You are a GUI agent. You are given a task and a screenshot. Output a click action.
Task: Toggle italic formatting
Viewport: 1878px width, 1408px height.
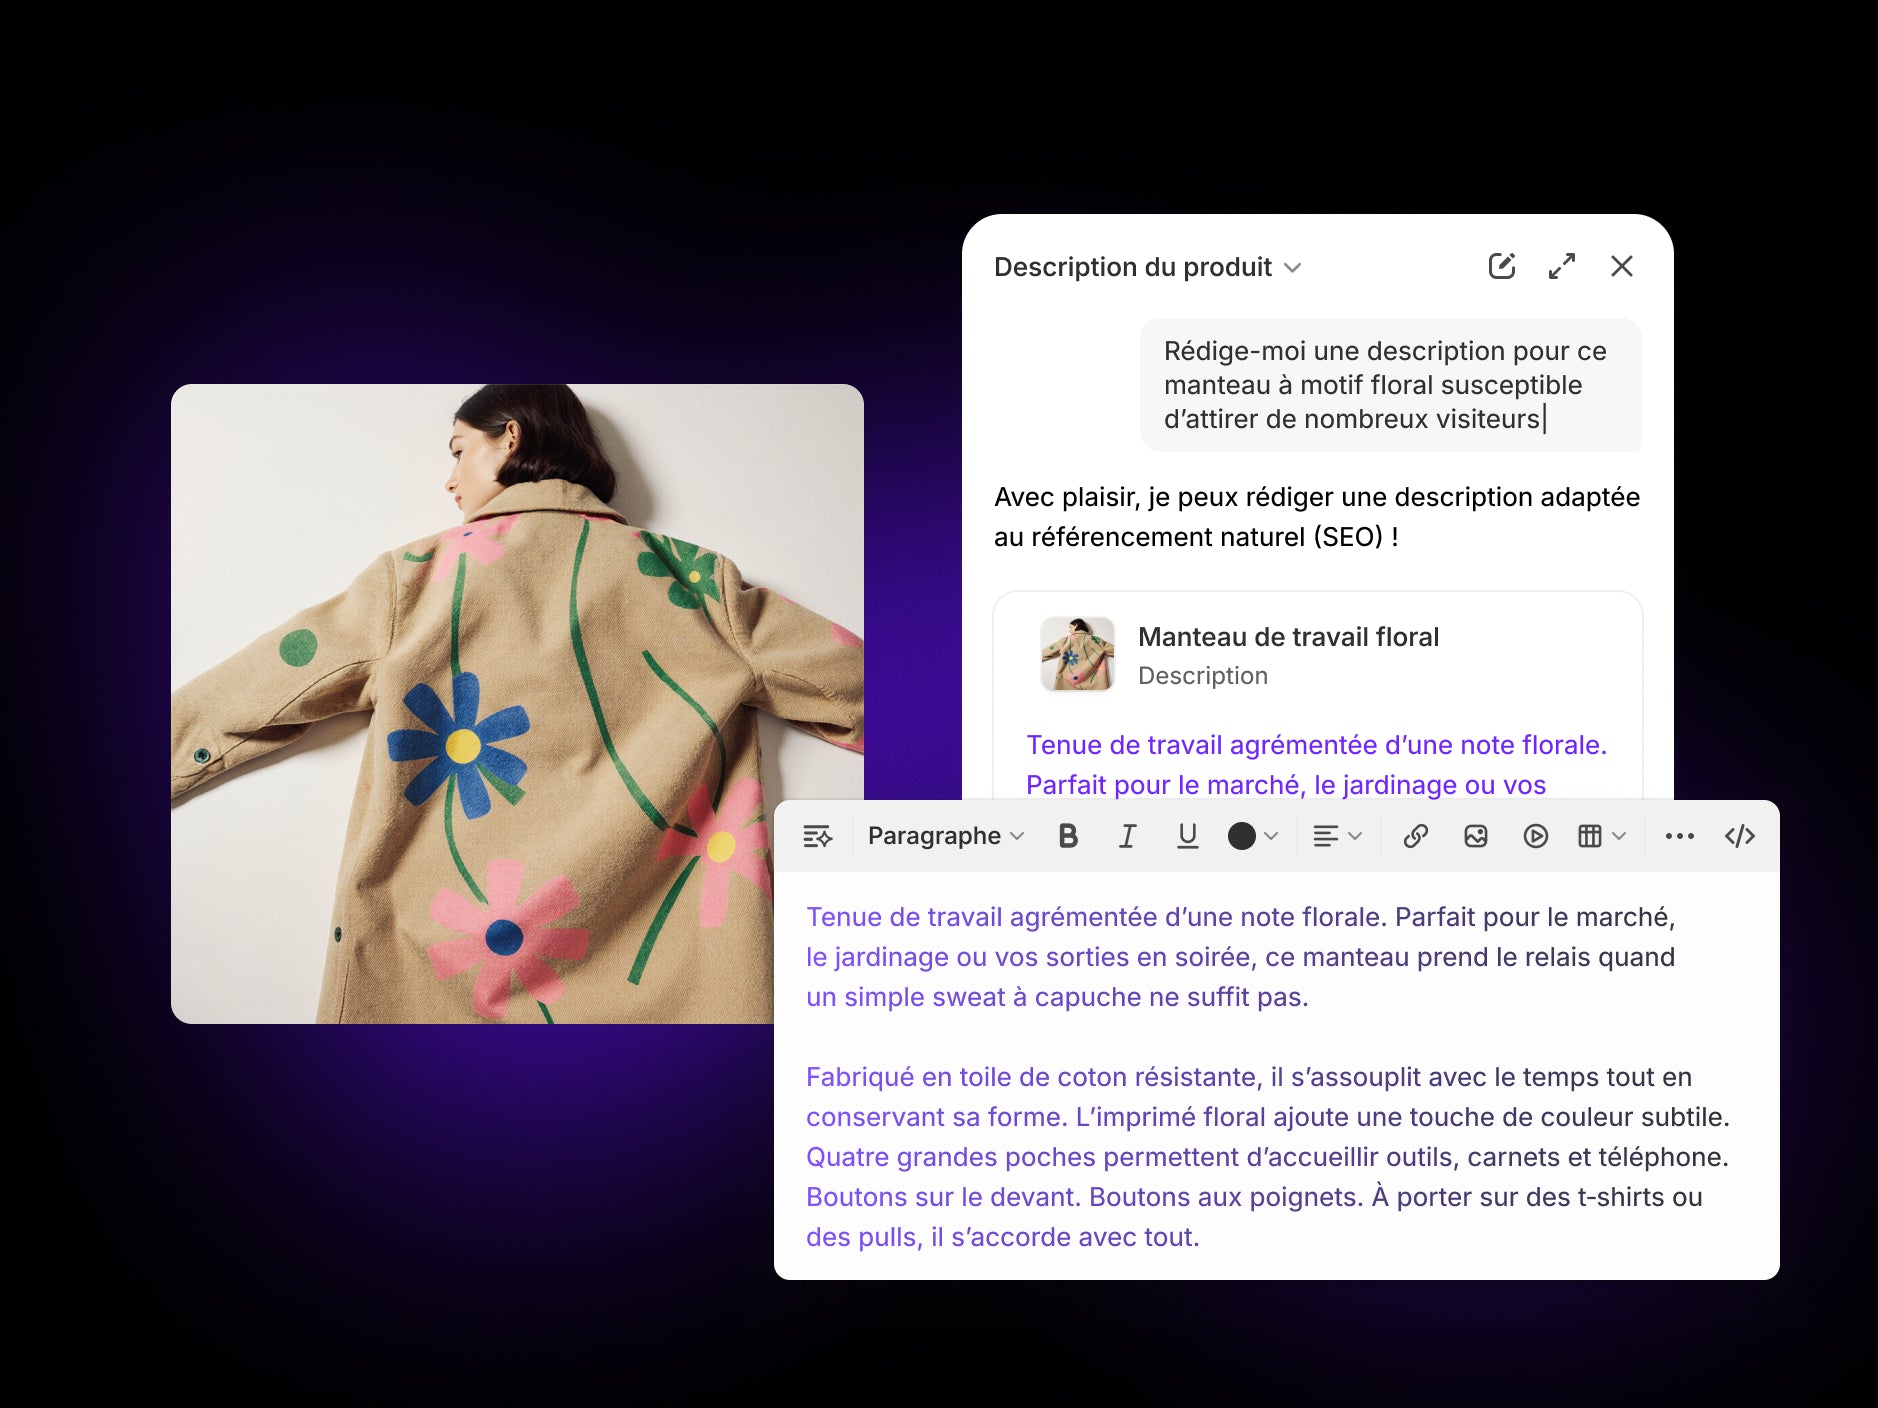coord(1128,836)
